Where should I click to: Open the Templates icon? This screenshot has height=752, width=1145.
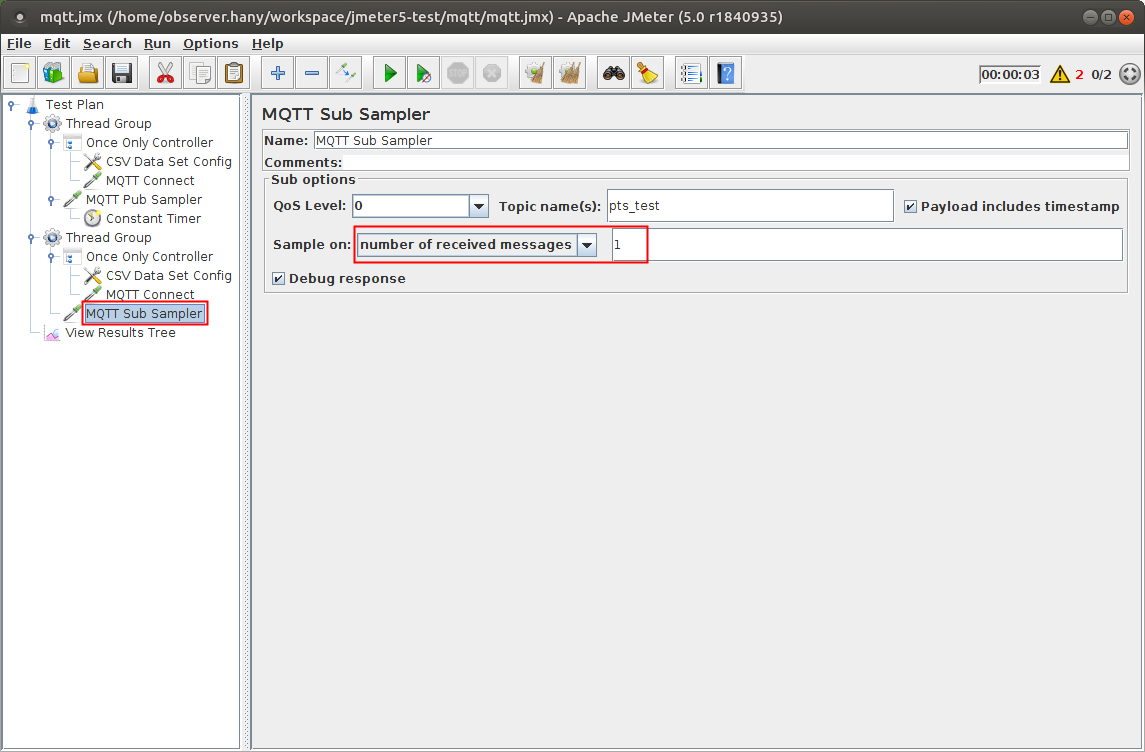(x=53, y=73)
